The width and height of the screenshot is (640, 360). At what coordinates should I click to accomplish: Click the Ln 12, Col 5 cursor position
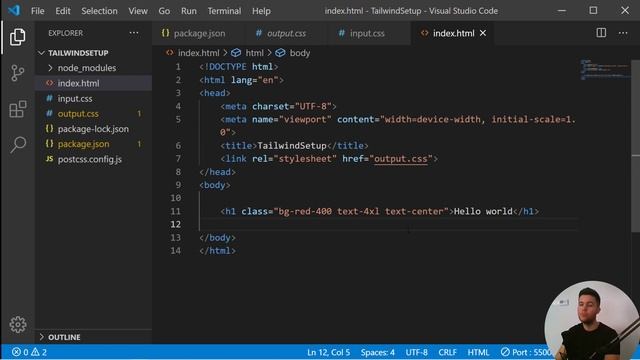tap(329, 352)
